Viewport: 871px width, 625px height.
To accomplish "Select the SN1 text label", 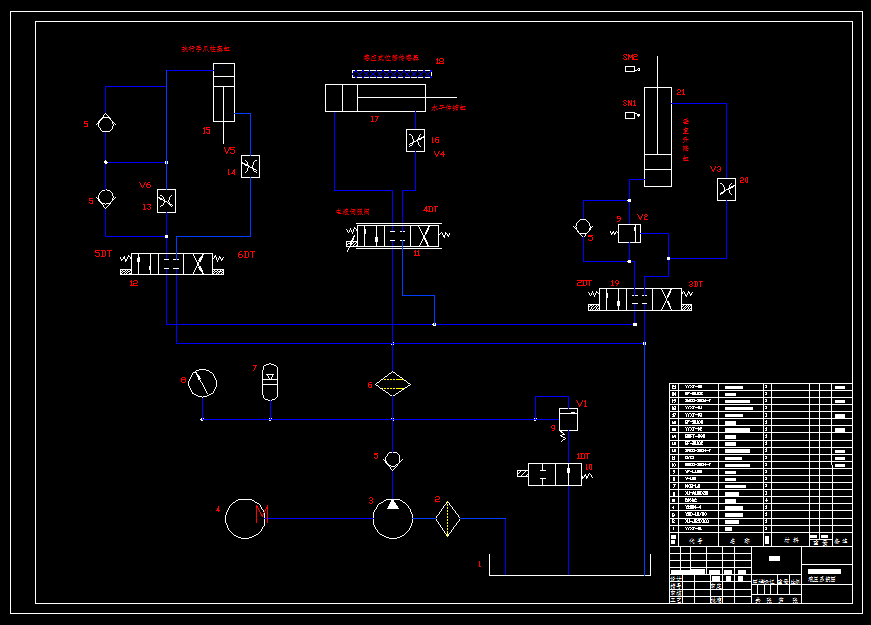I will tap(629, 103).
